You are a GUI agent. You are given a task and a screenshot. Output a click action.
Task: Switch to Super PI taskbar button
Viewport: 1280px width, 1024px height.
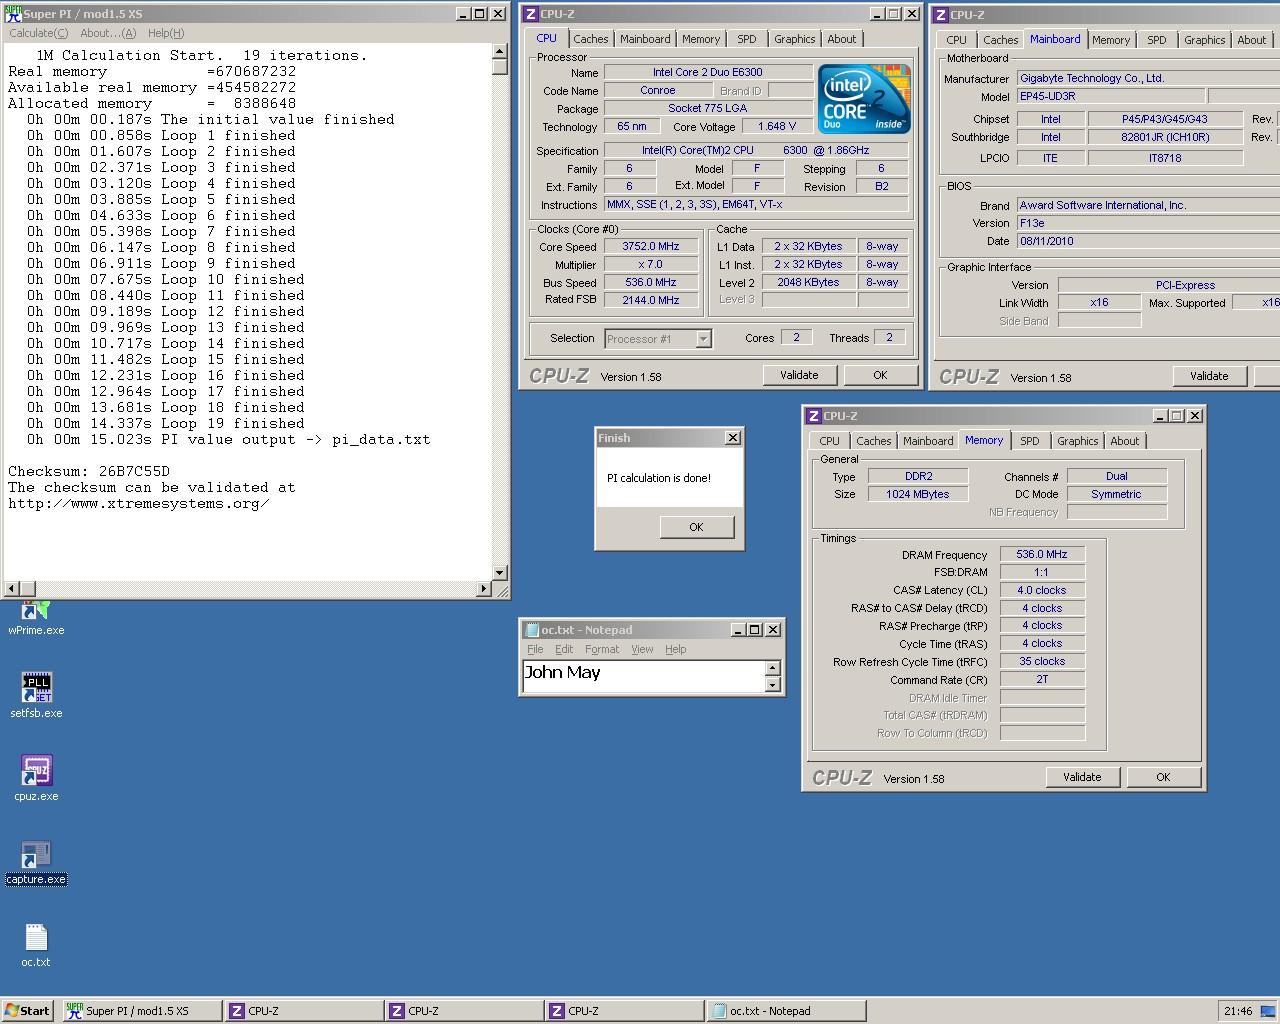(141, 1011)
